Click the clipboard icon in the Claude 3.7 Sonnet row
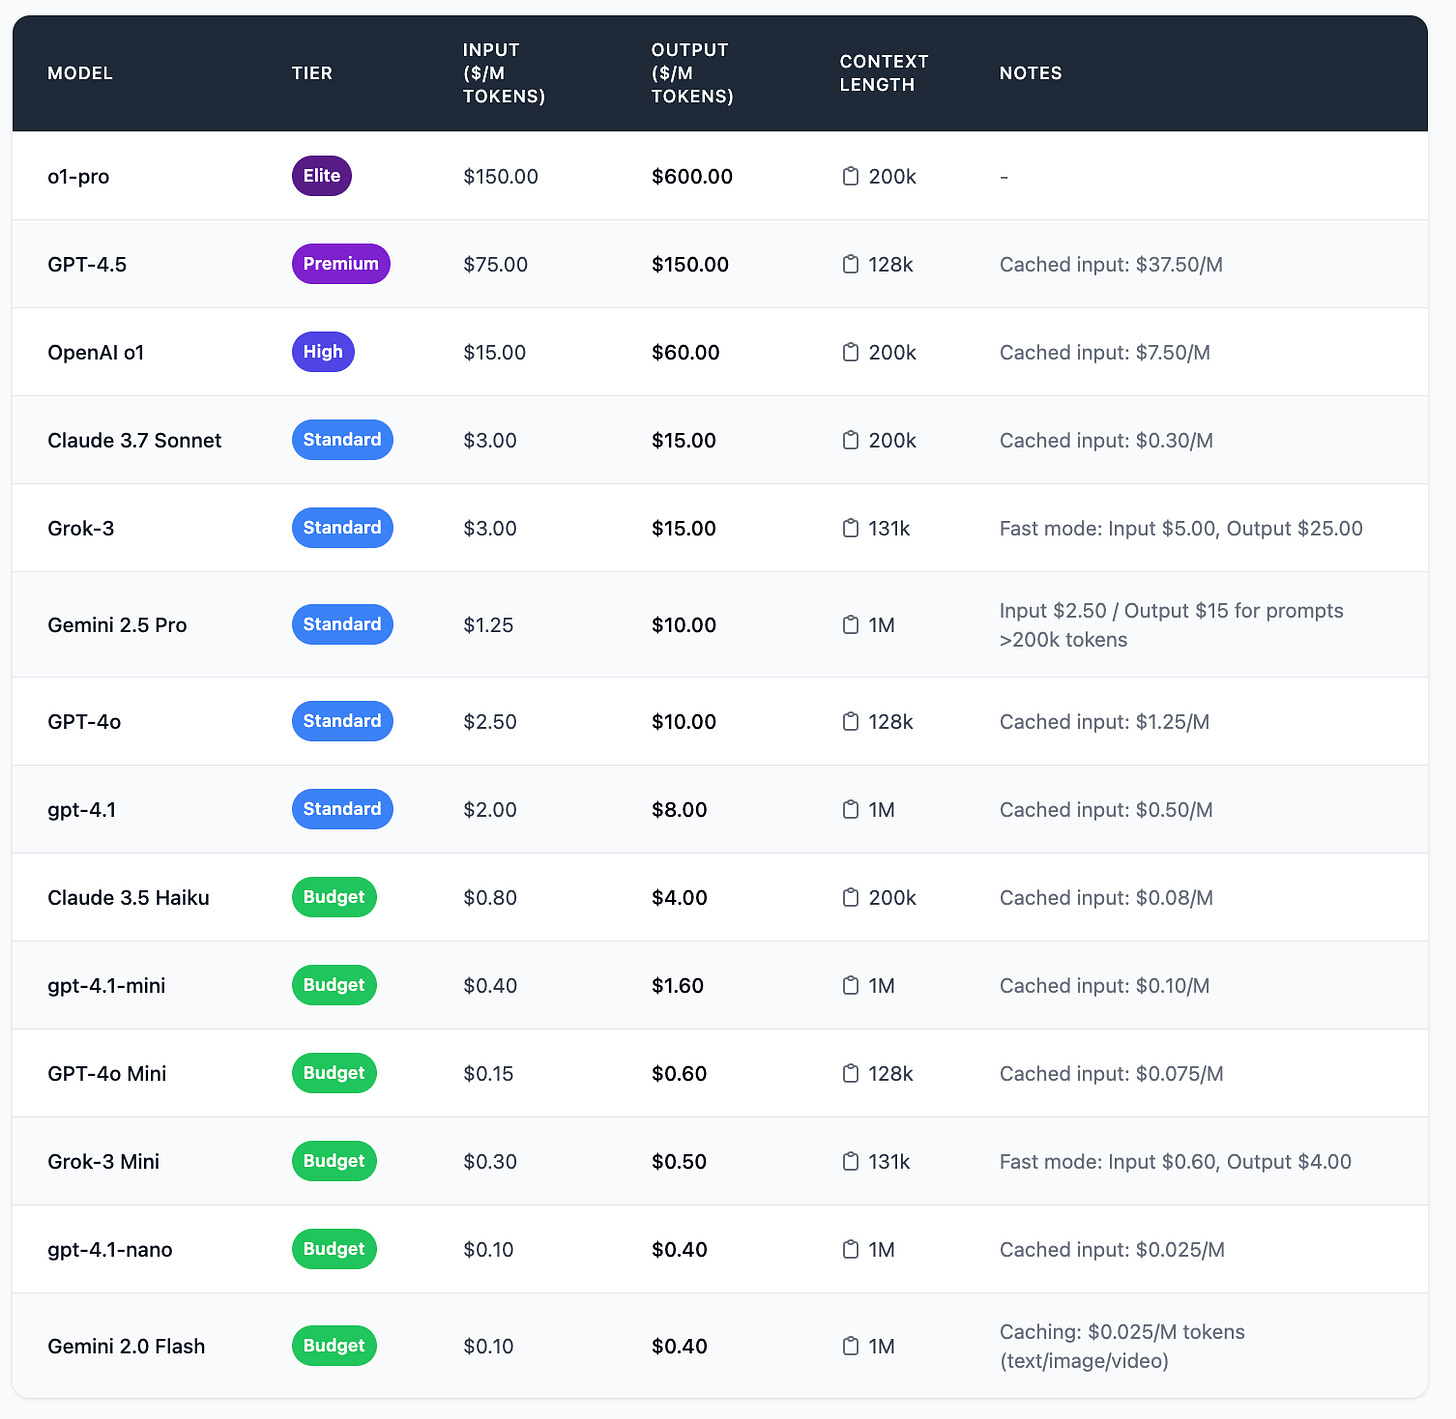The height and width of the screenshot is (1419, 1456). coord(851,440)
